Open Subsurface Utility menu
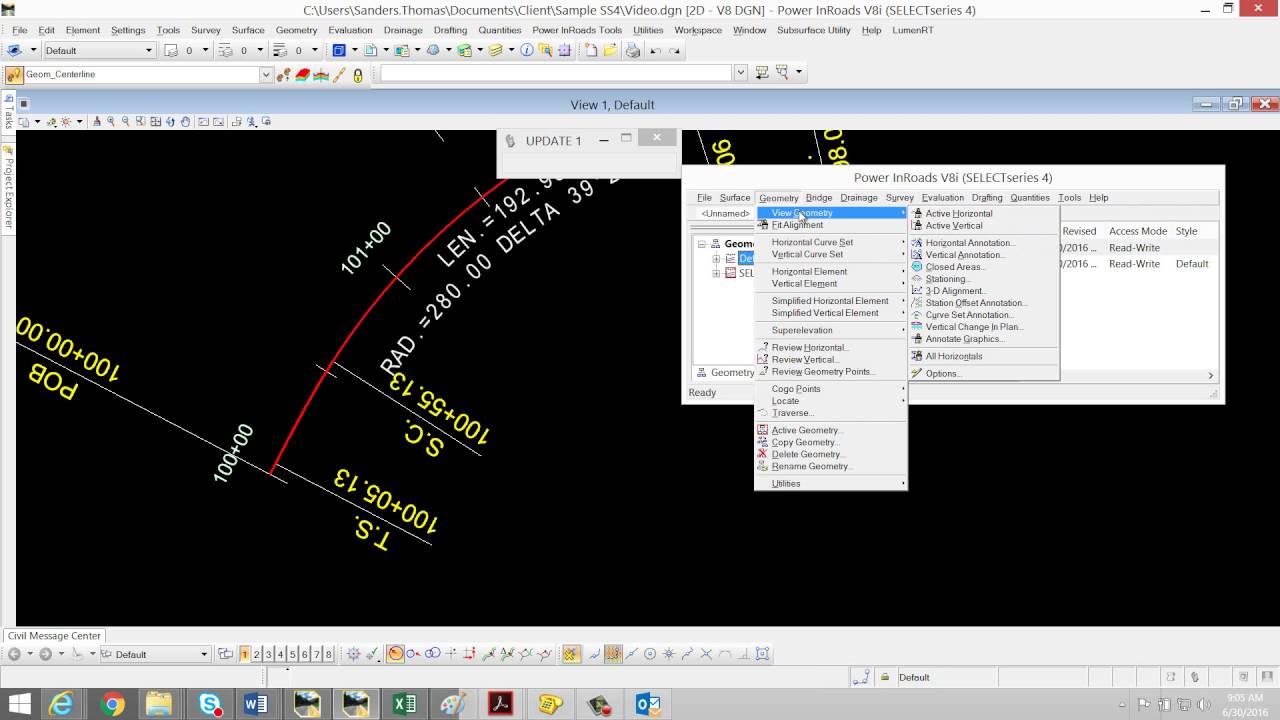The height and width of the screenshot is (720, 1280). click(814, 30)
